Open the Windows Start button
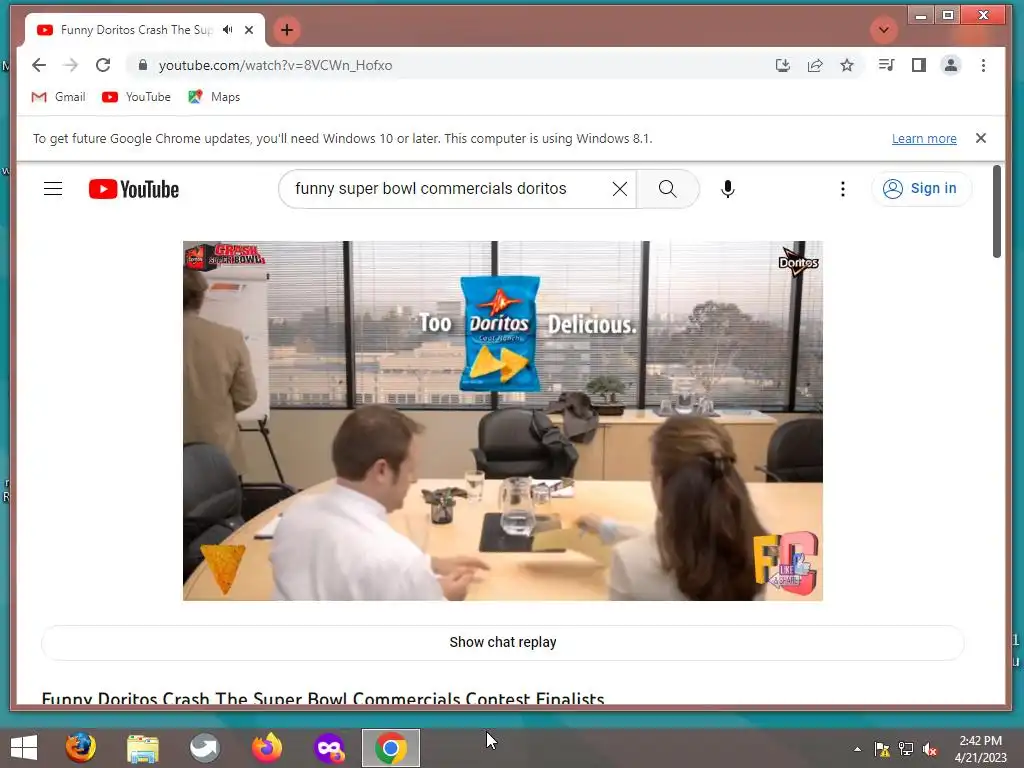 [x=24, y=748]
